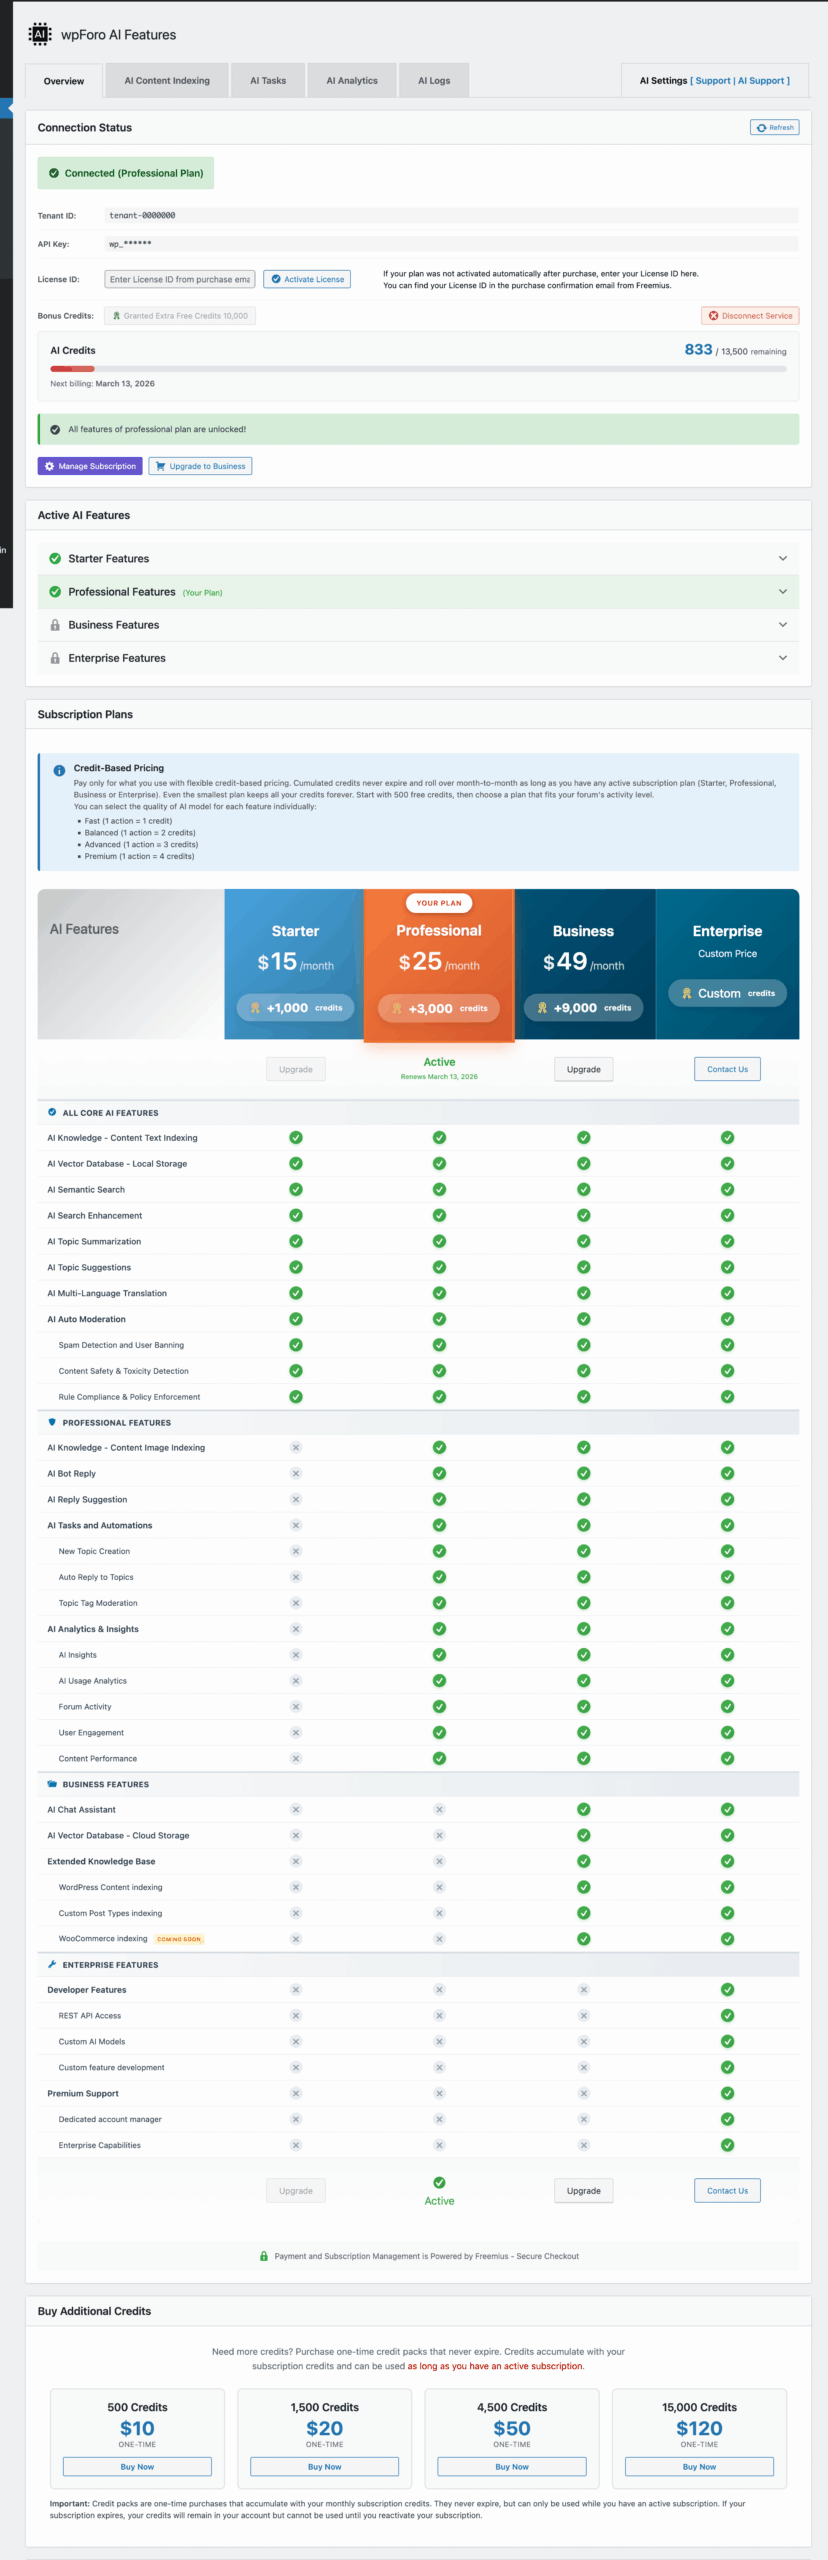The image size is (828, 2560).
Task: Click the Disconnect Service button
Action: 750,316
